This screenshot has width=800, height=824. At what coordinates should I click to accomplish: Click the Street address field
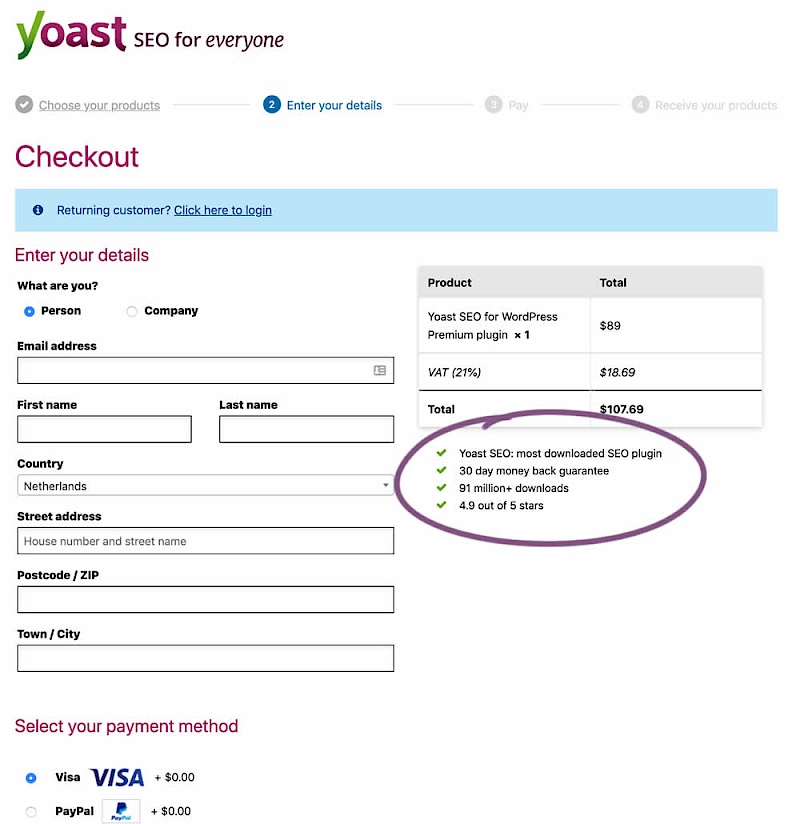click(205, 541)
